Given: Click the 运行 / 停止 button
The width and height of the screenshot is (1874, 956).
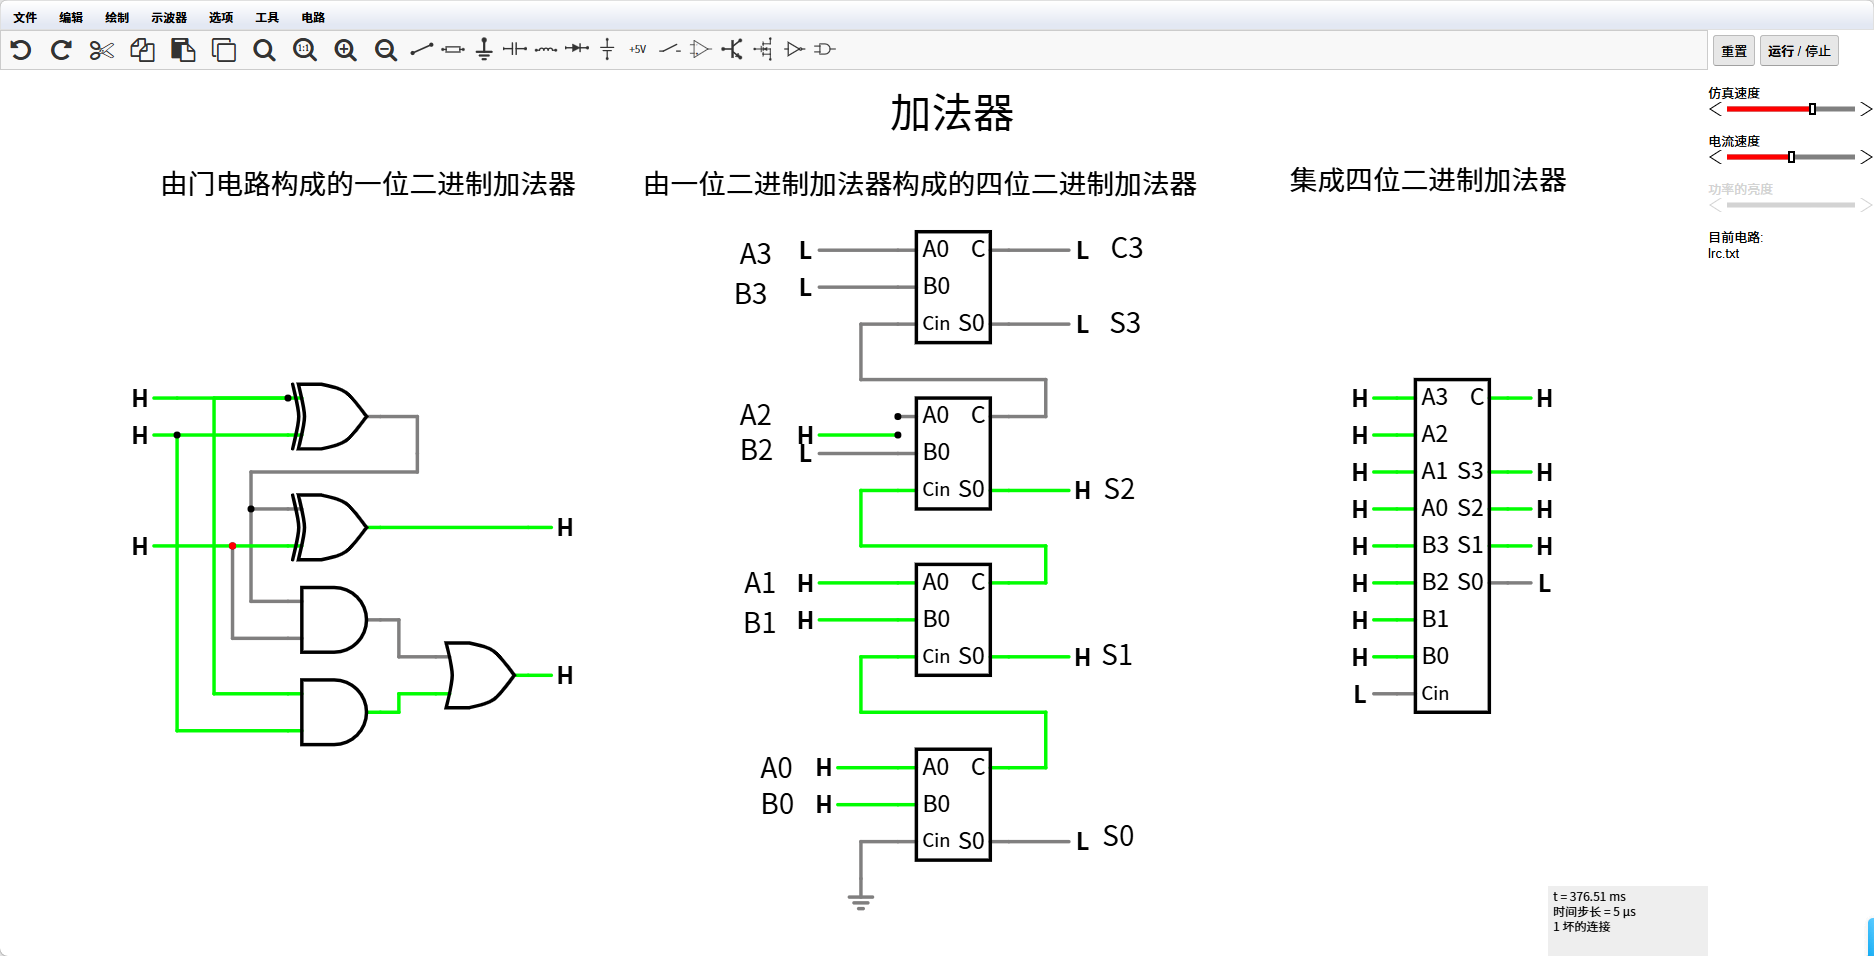Looking at the screenshot, I should 1798,51.
